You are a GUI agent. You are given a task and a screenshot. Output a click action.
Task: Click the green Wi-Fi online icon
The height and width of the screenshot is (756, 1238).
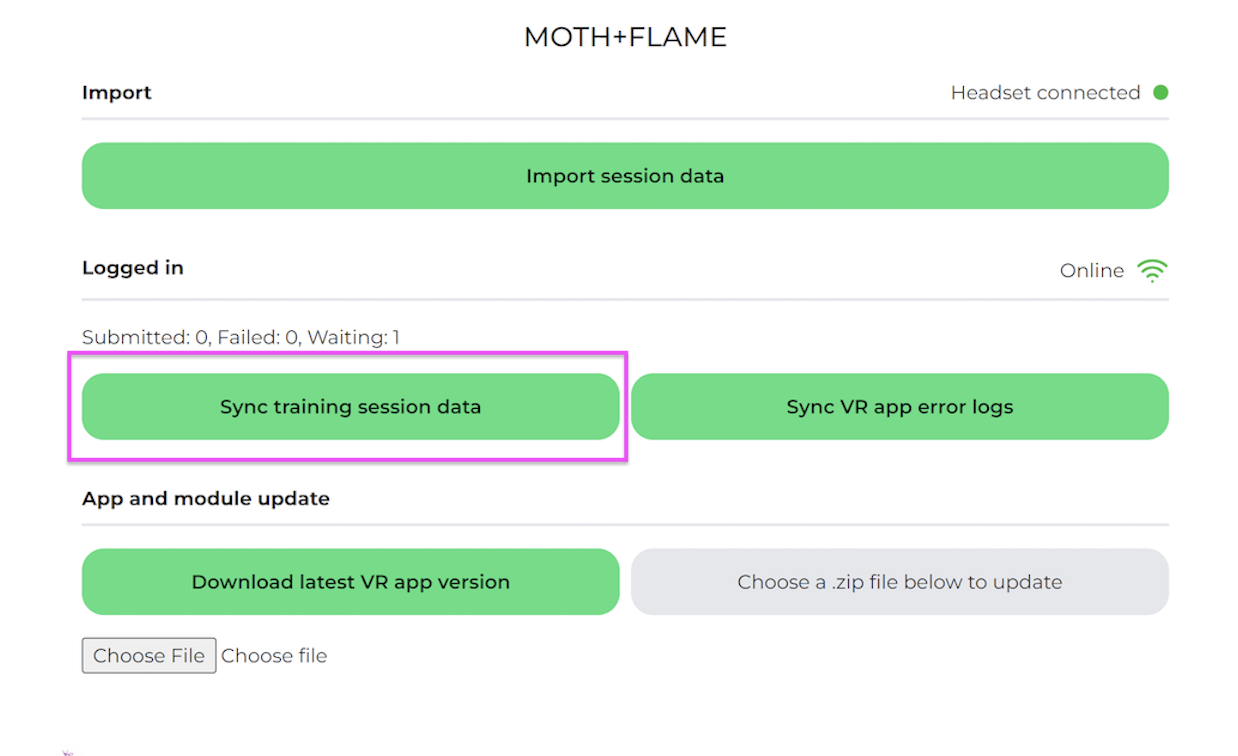coord(1152,271)
